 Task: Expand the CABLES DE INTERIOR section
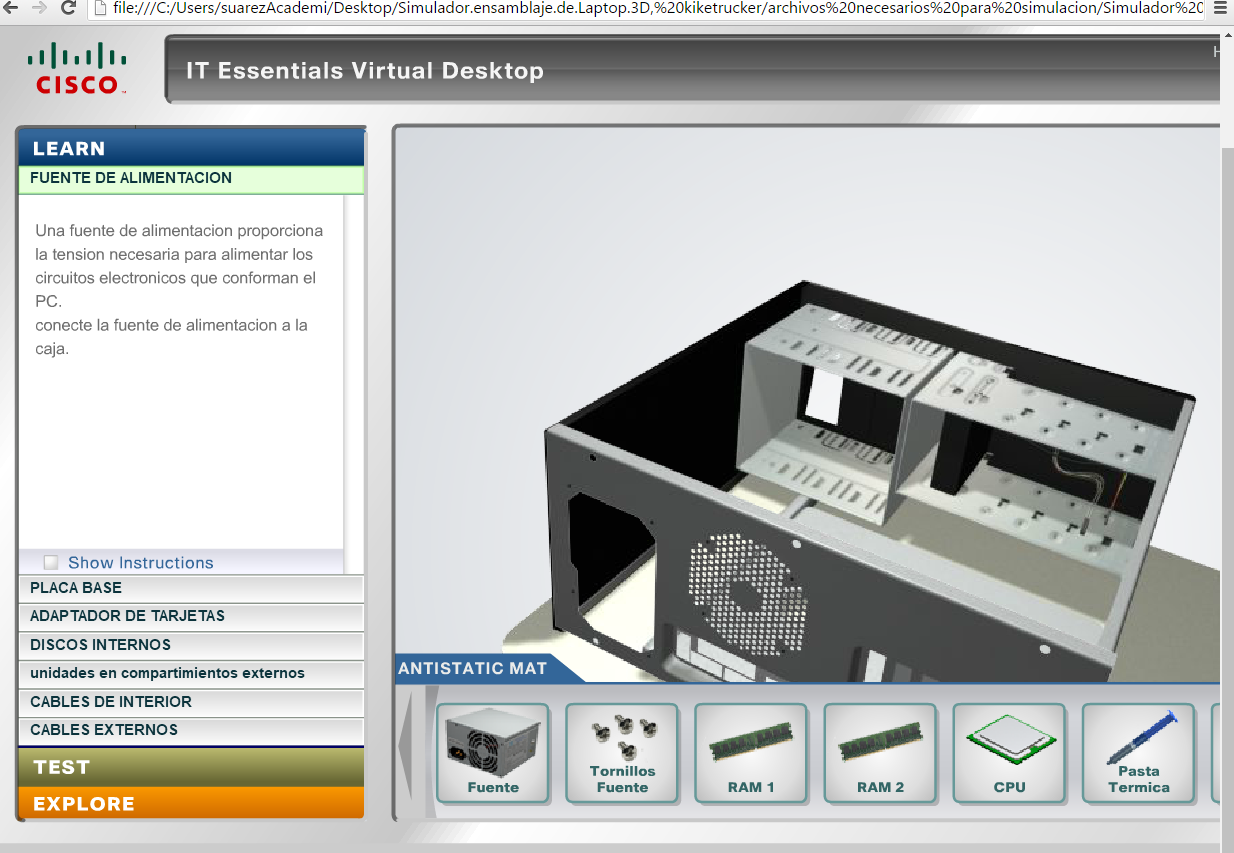[190, 702]
